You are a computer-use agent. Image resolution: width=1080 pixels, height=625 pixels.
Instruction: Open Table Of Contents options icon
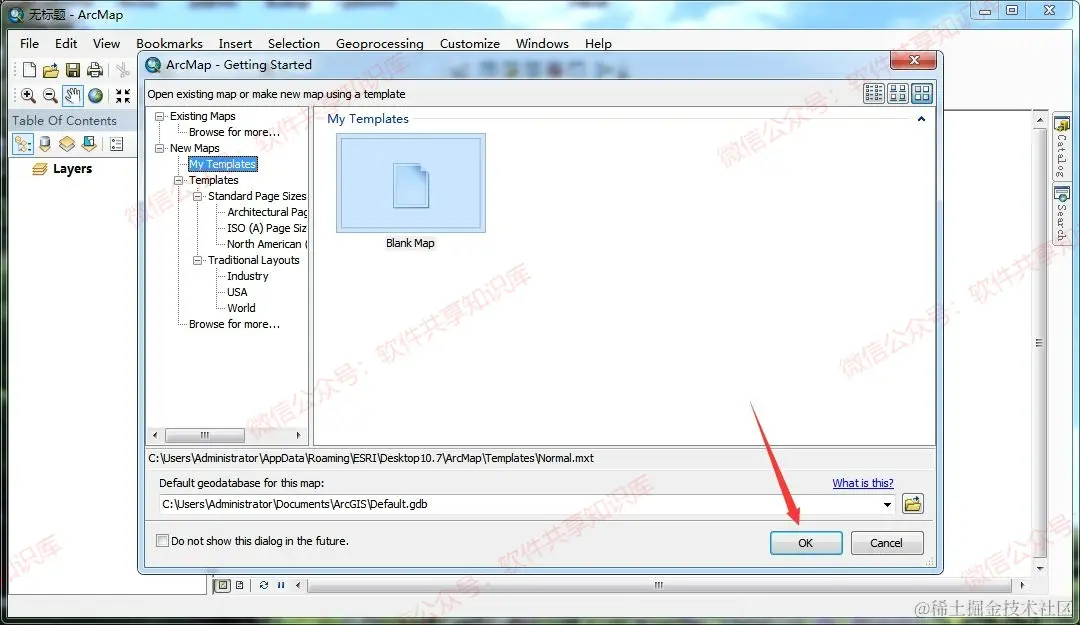click(x=116, y=144)
